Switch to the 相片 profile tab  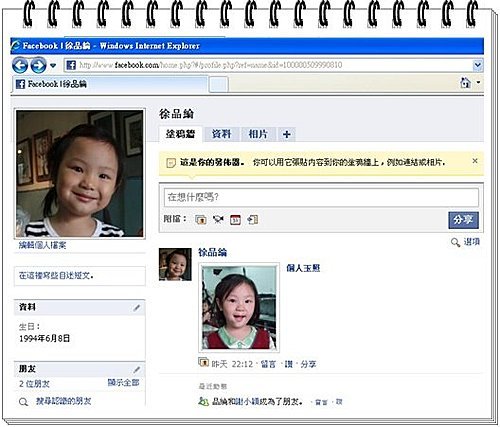(x=258, y=134)
